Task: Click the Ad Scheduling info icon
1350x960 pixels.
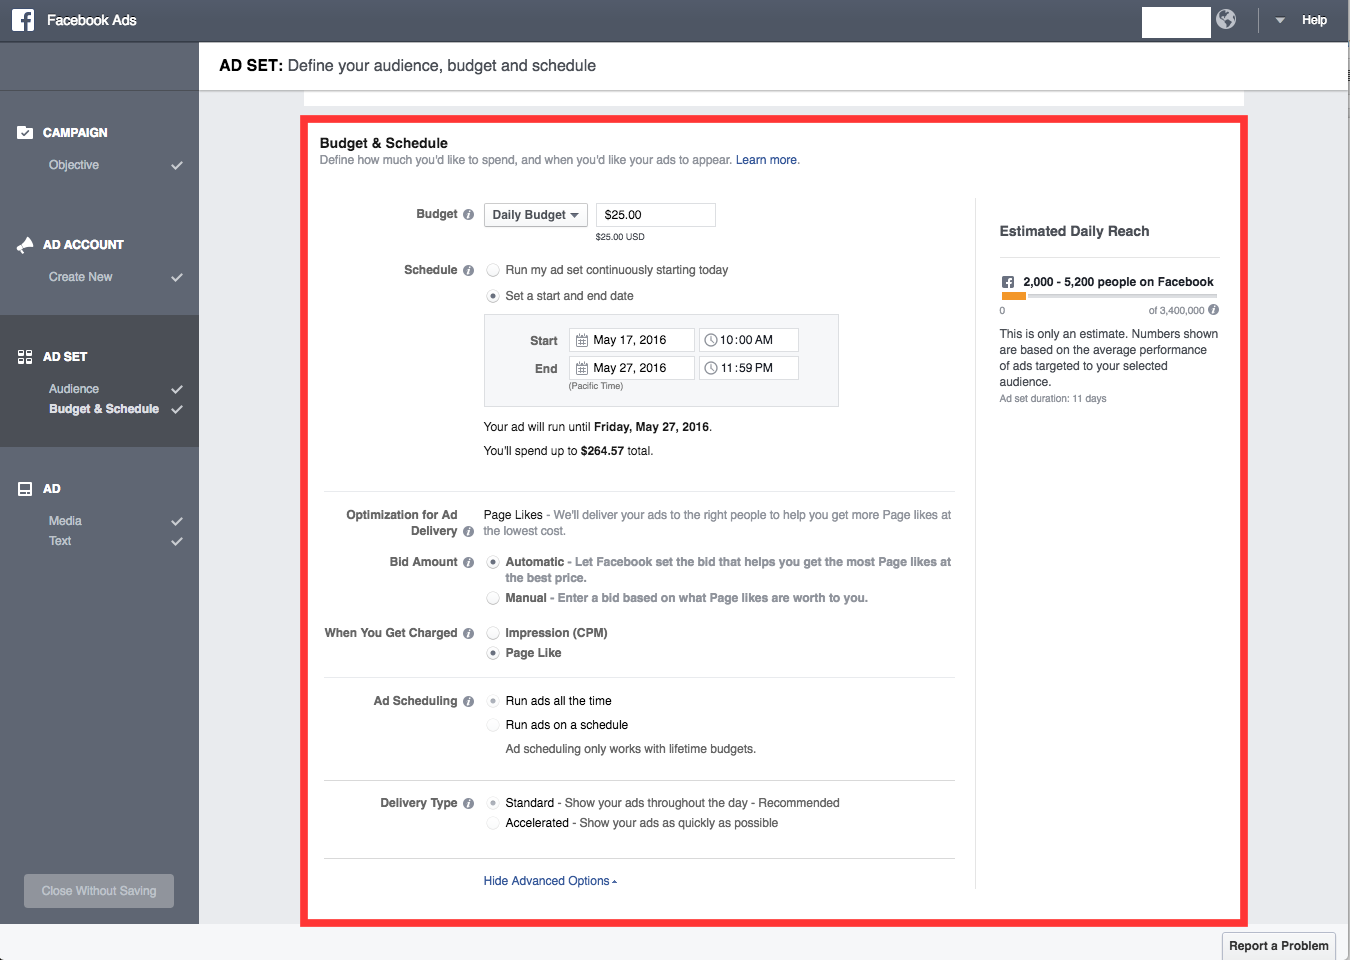Action: 468,701
